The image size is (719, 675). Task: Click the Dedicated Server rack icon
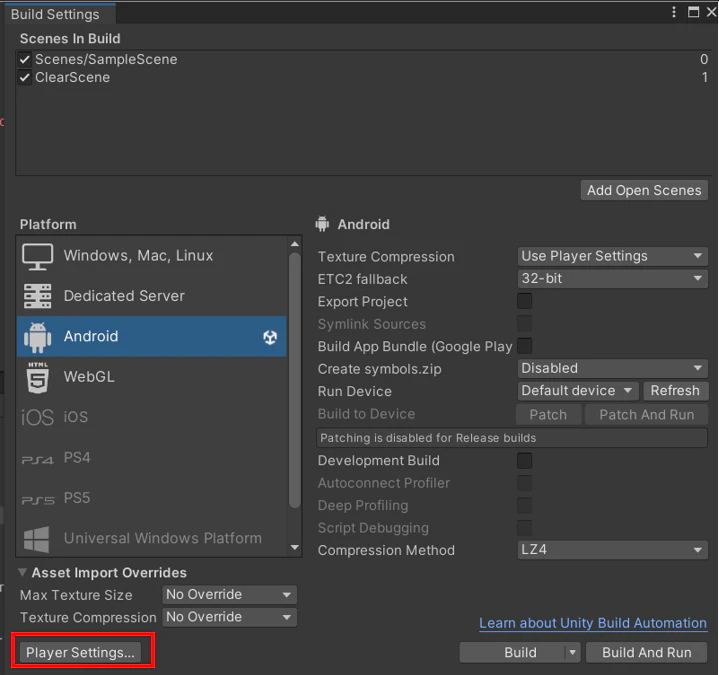click(38, 296)
